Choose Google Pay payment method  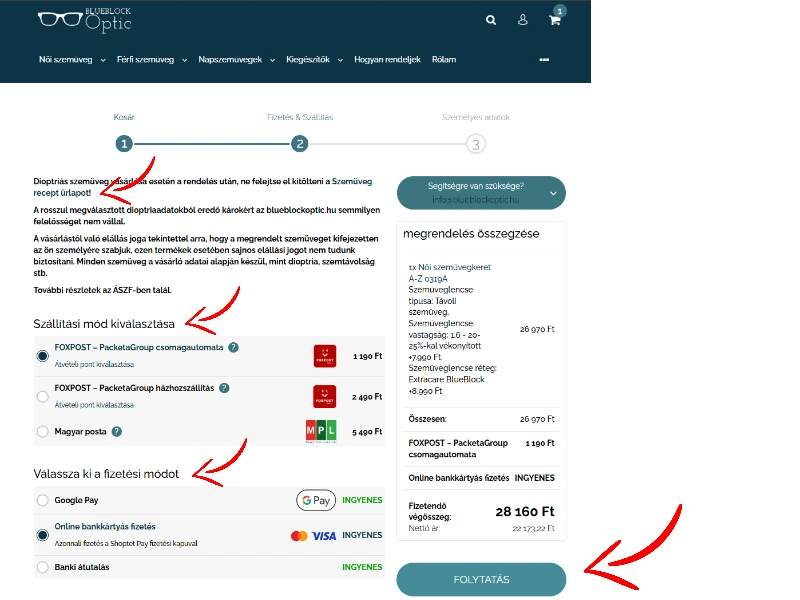42,500
